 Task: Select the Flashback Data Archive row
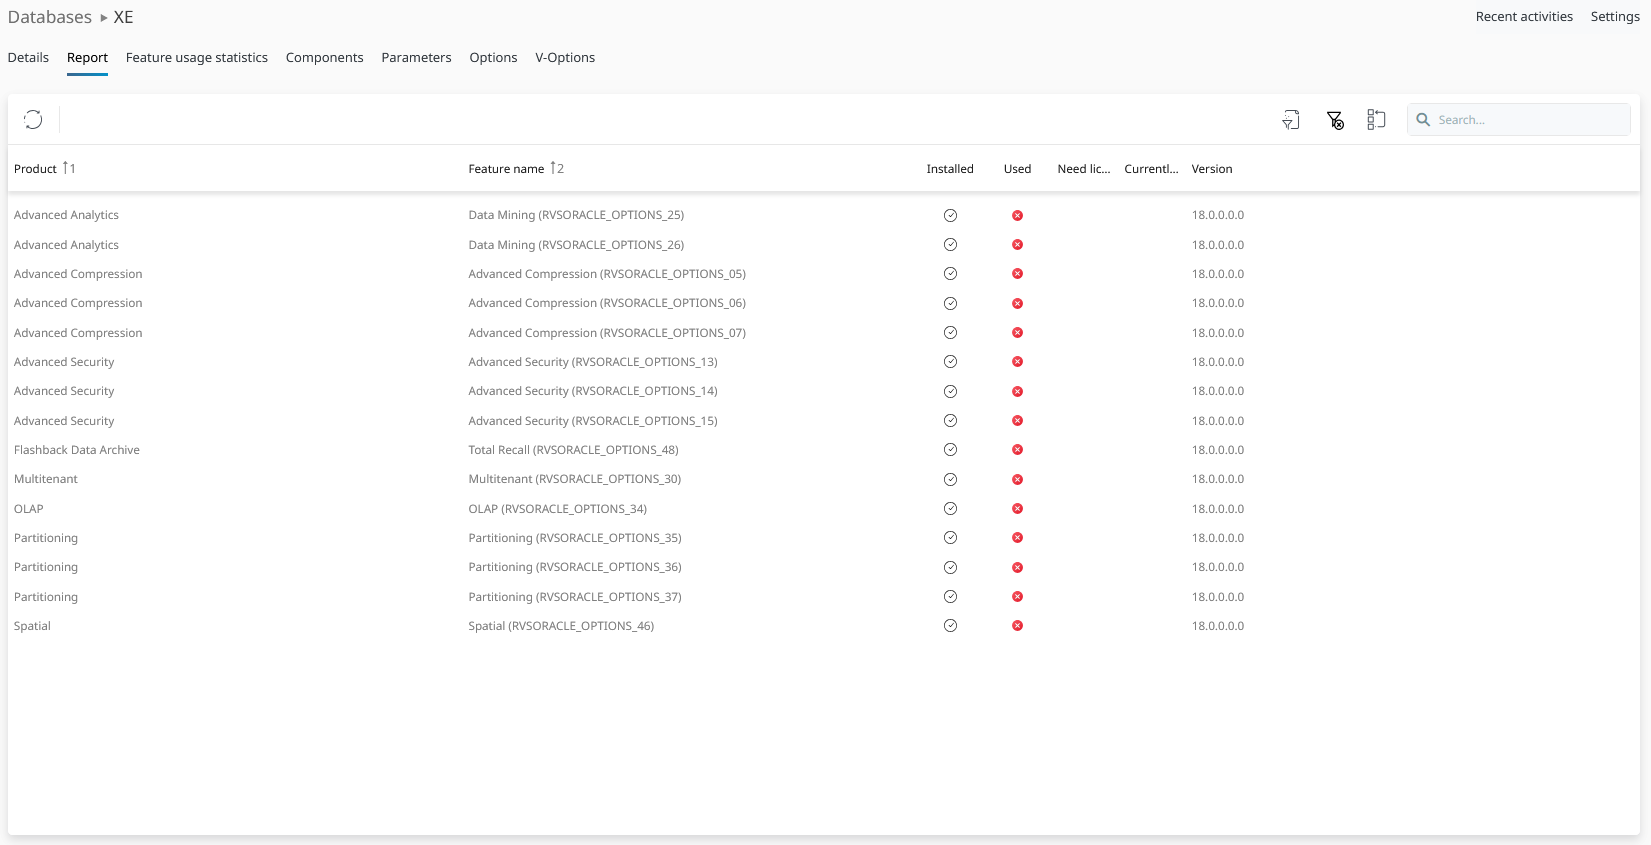(x=77, y=450)
